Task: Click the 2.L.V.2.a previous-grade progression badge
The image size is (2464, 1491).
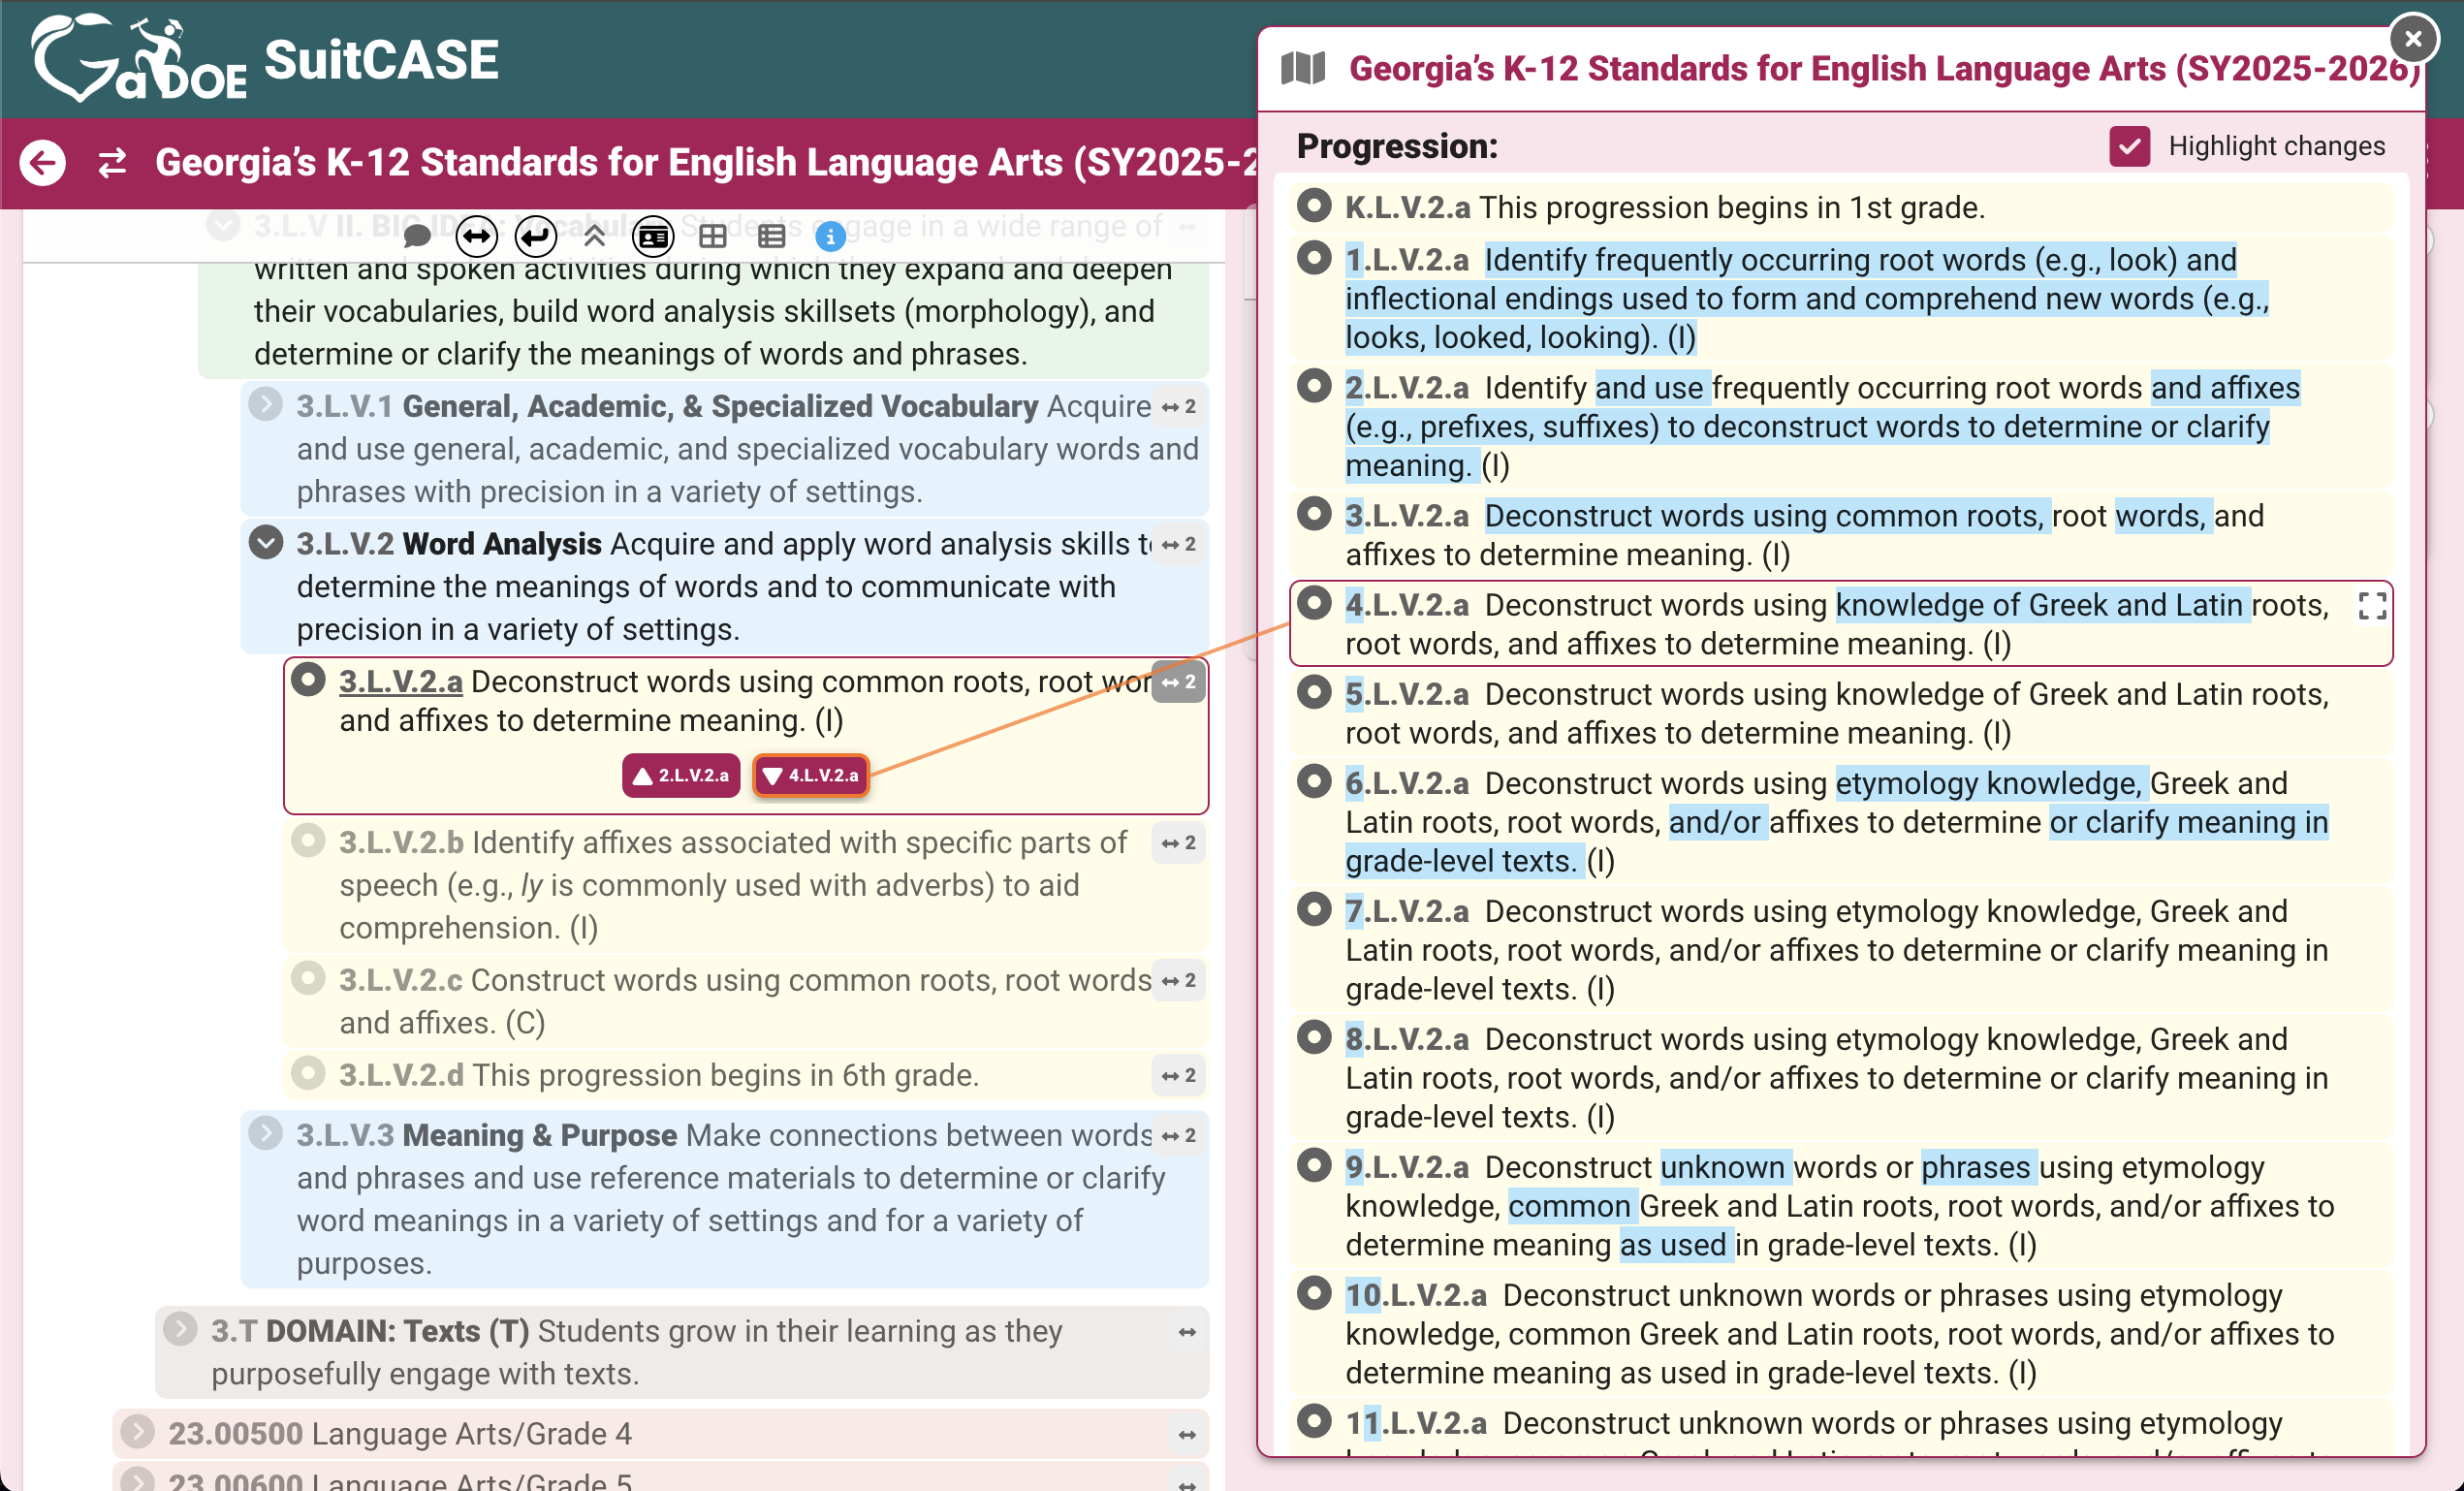Action: point(681,776)
